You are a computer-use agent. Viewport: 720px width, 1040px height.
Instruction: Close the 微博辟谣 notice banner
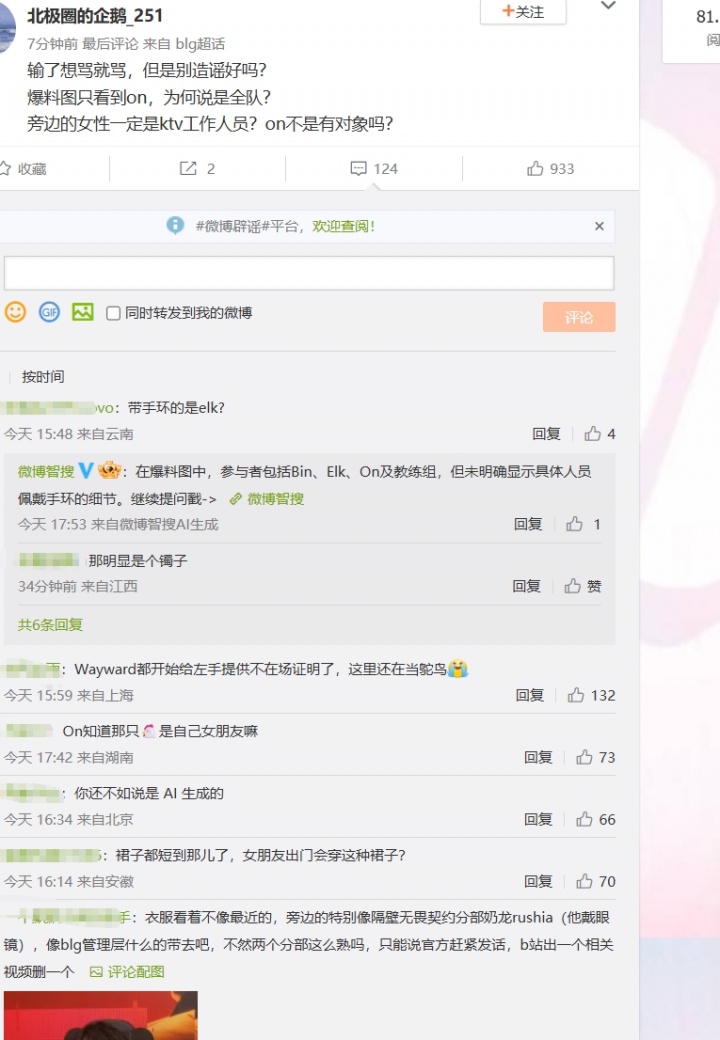[x=599, y=226]
